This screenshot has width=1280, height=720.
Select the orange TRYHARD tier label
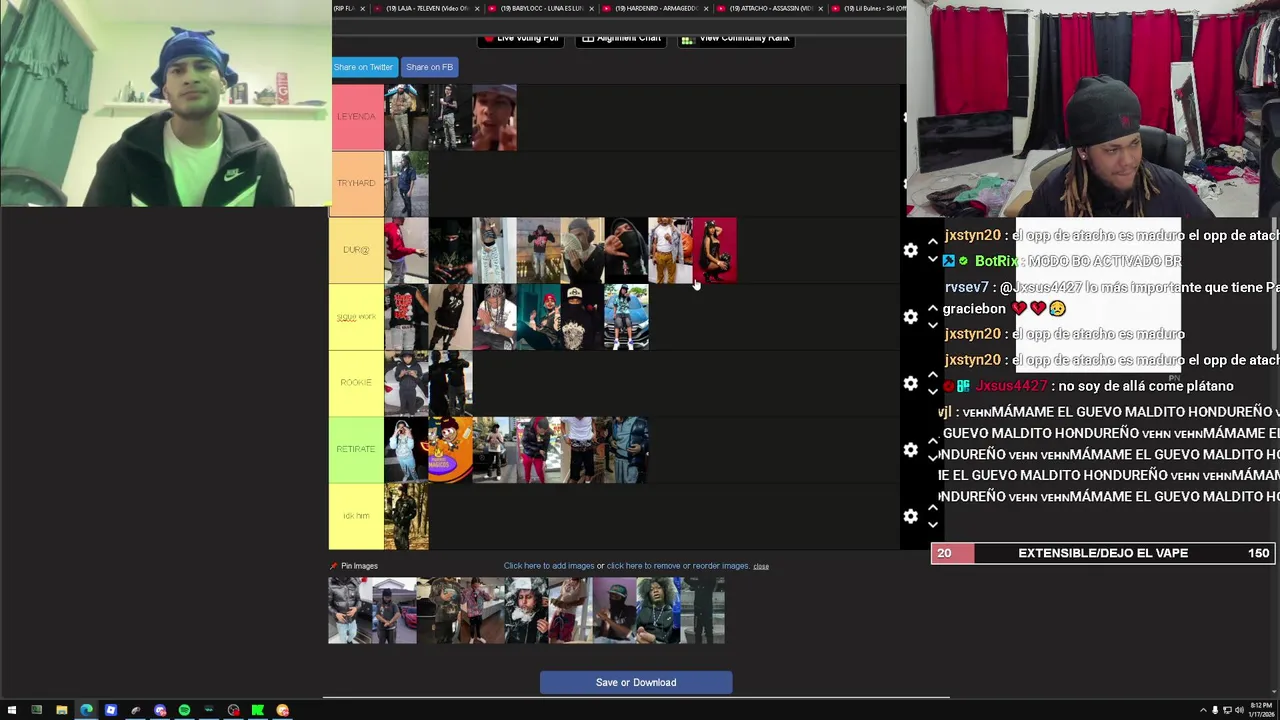[356, 183]
